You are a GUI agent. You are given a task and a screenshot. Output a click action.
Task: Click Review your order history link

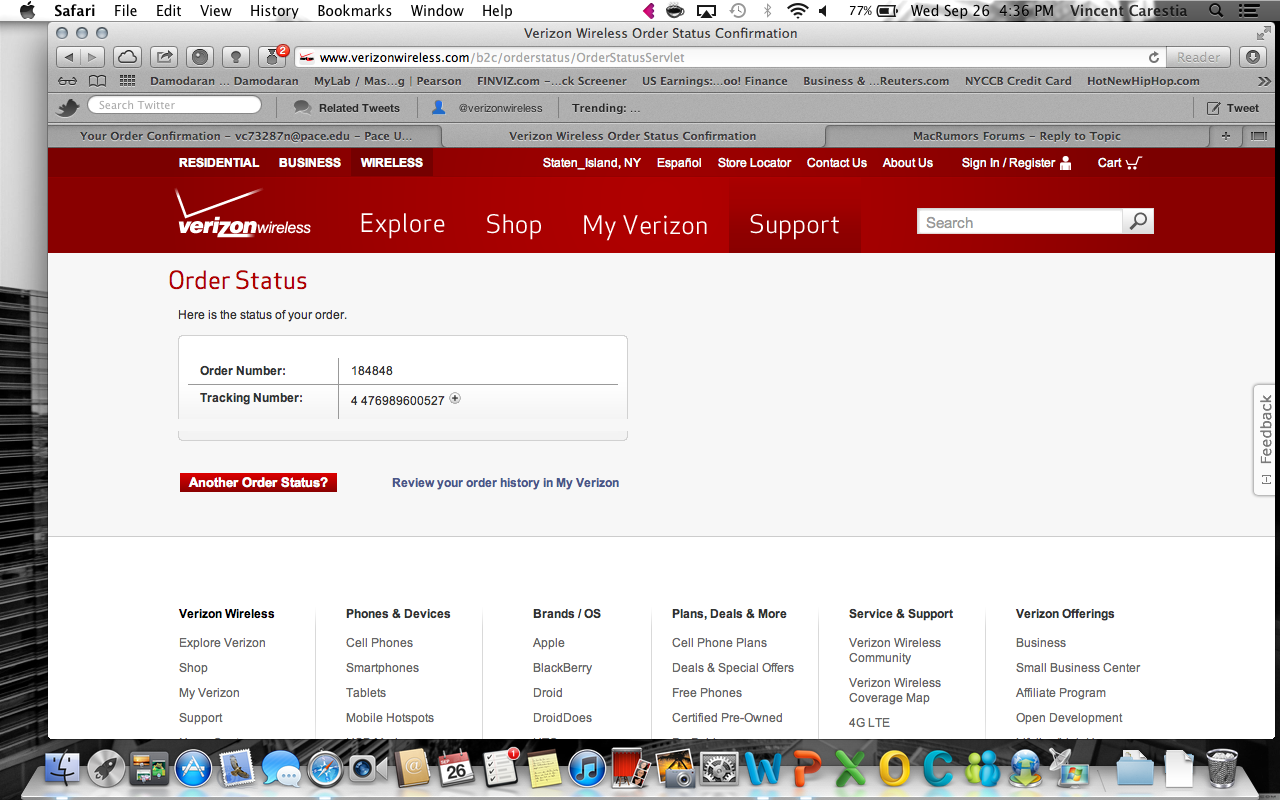(x=505, y=483)
